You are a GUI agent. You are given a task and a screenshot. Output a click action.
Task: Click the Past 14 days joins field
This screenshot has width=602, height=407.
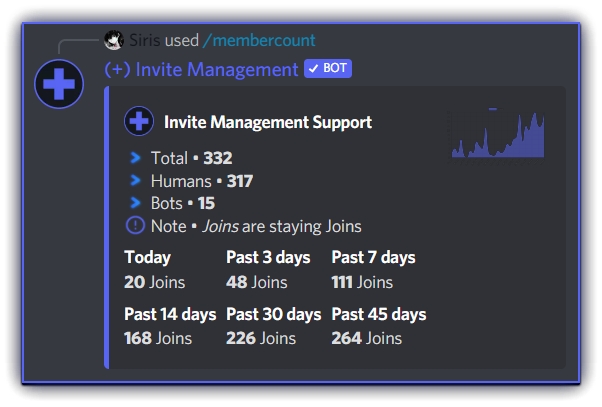point(170,326)
